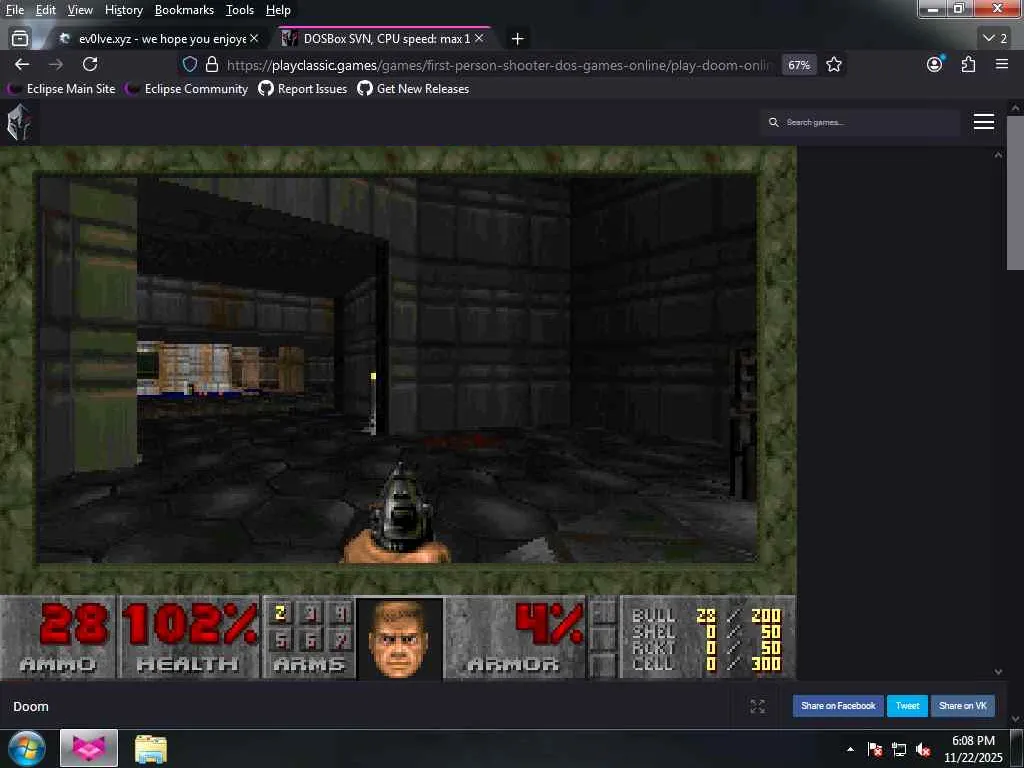Open the Bookmarks menu
The height and width of the screenshot is (768, 1024).
[x=184, y=10]
